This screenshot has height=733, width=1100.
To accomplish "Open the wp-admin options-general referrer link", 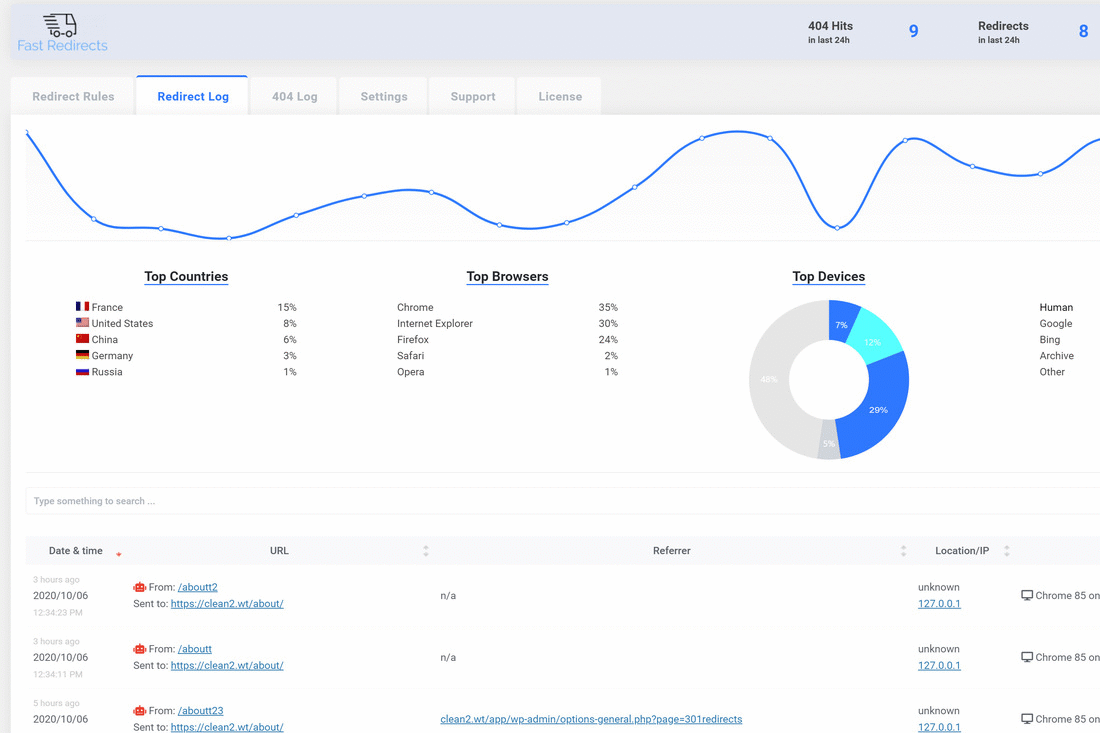I will (591, 719).
